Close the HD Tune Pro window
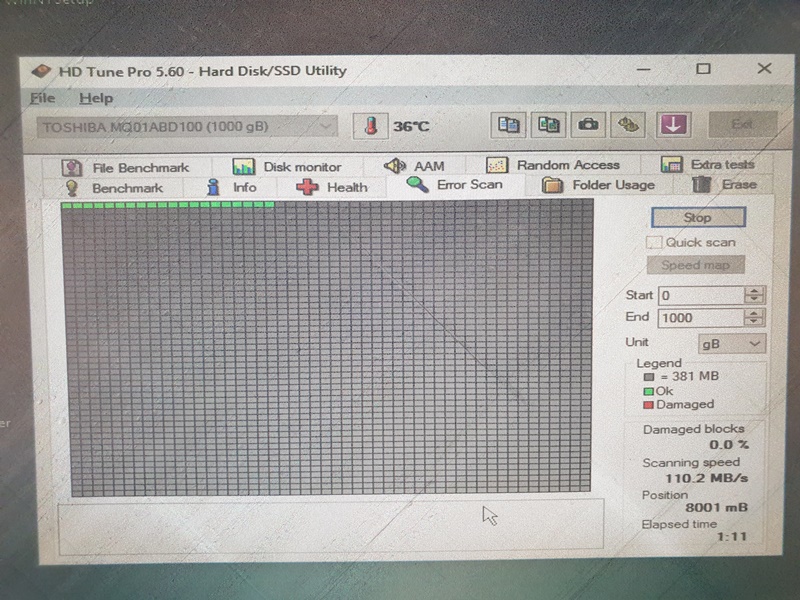Image resolution: width=800 pixels, height=600 pixels. pyautogui.click(x=764, y=68)
